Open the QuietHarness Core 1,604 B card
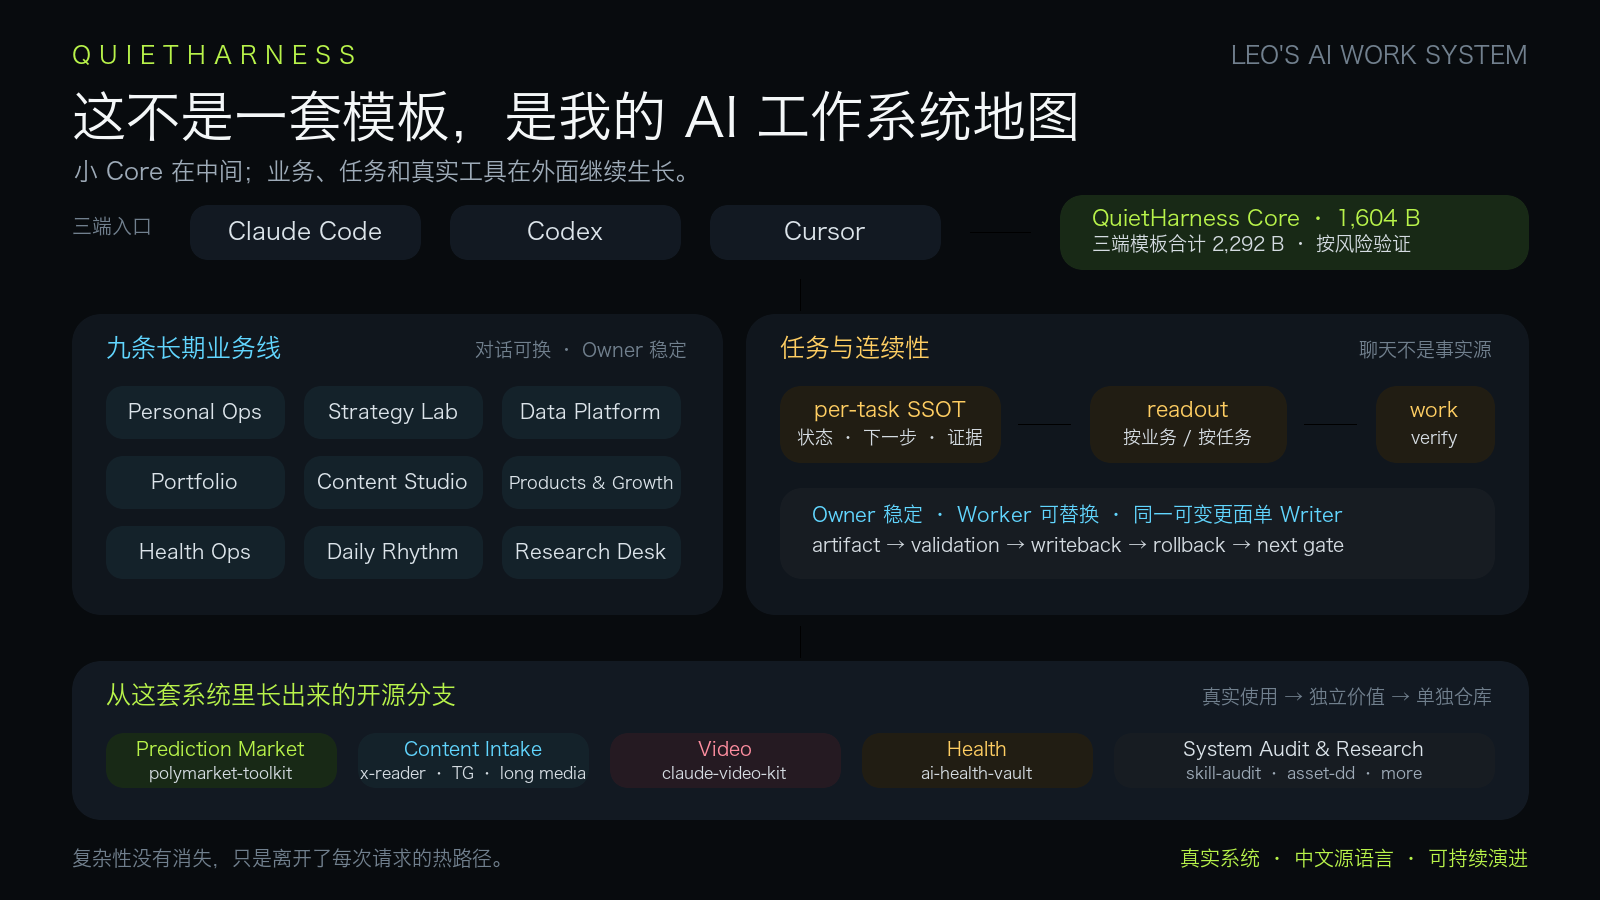This screenshot has height=900, width=1600. coord(1294,232)
